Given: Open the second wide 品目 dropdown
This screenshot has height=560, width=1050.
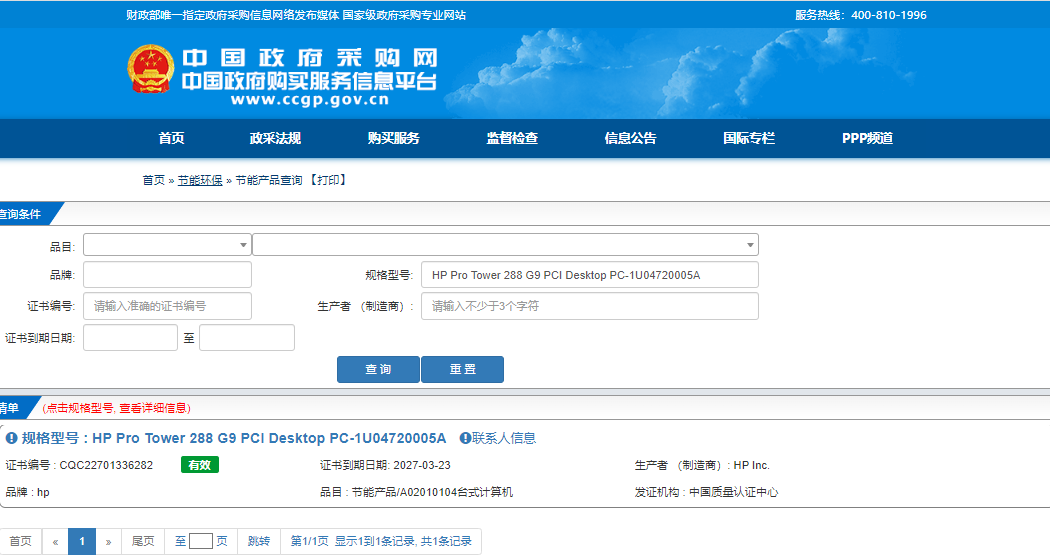Looking at the screenshot, I should coord(506,244).
